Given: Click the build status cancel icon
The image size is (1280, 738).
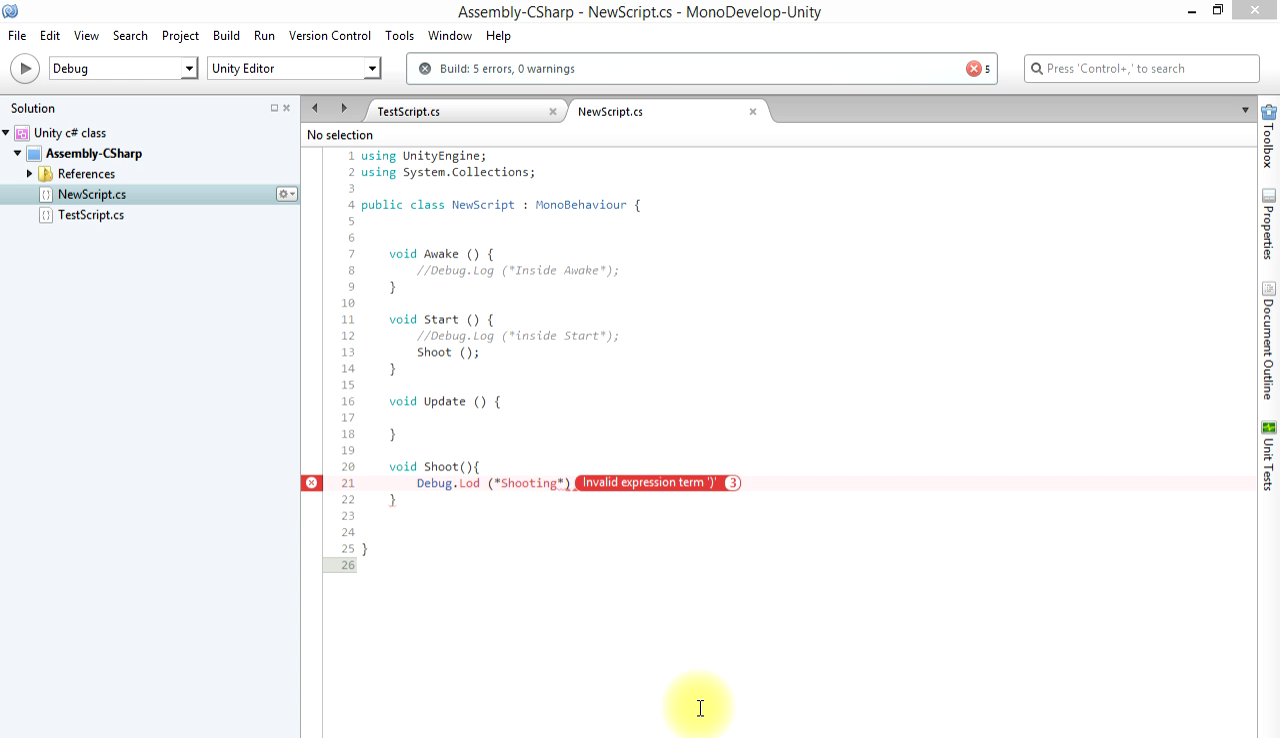Looking at the screenshot, I should pyautogui.click(x=425, y=68).
